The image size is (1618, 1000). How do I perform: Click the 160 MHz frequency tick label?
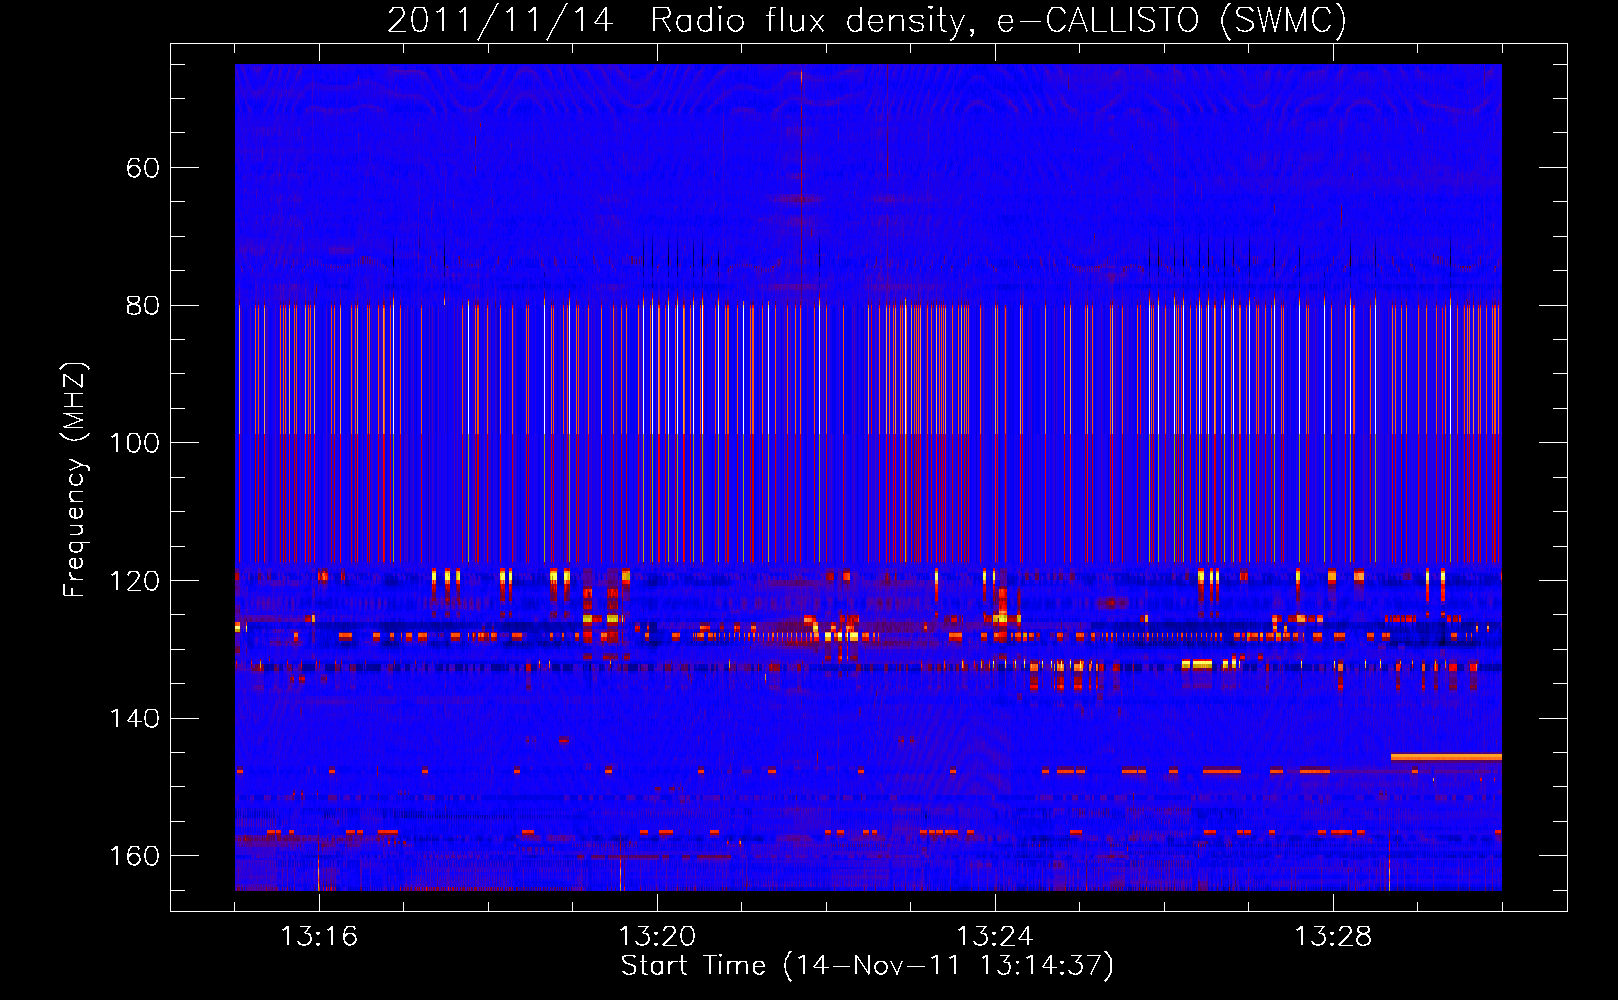(x=134, y=856)
